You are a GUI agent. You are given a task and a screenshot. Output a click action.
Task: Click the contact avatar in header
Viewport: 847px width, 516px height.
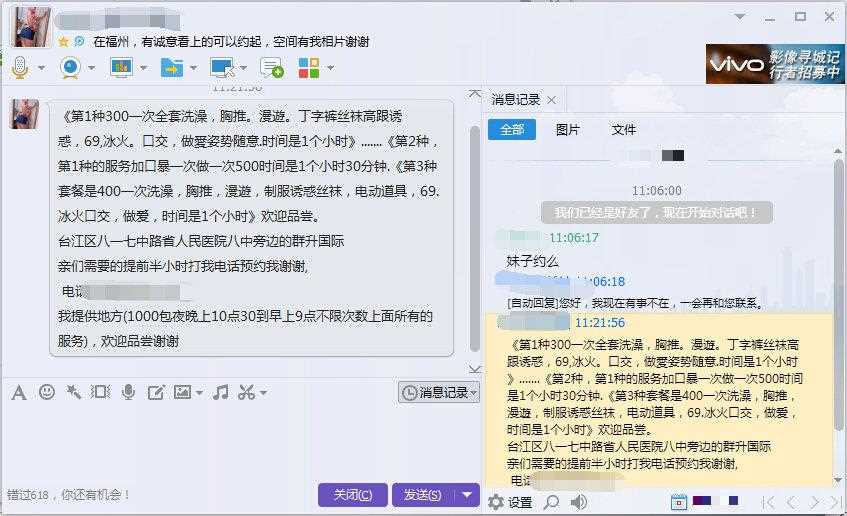[31, 27]
